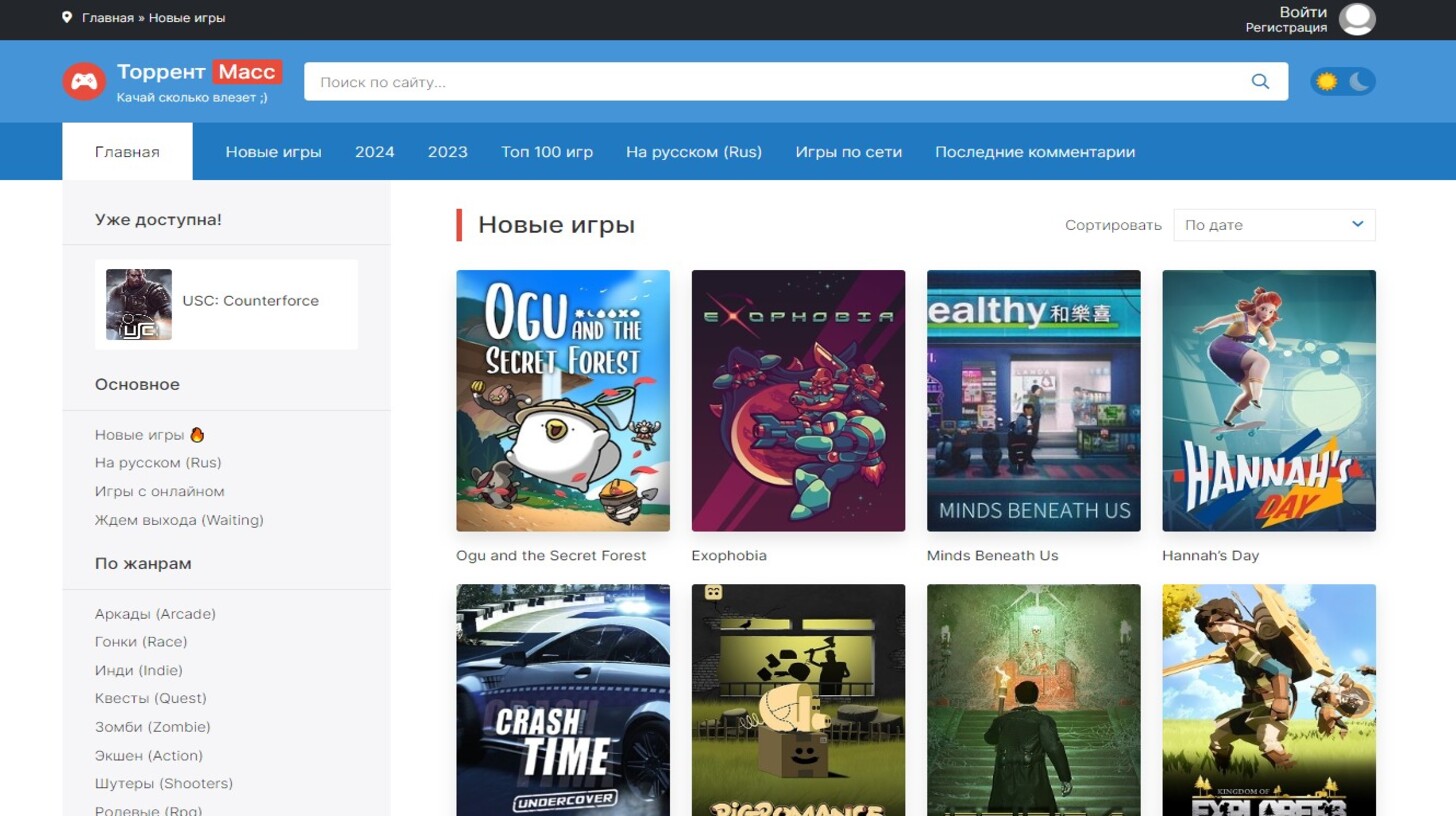Open Minds Beneath Us game cover

tap(1034, 400)
